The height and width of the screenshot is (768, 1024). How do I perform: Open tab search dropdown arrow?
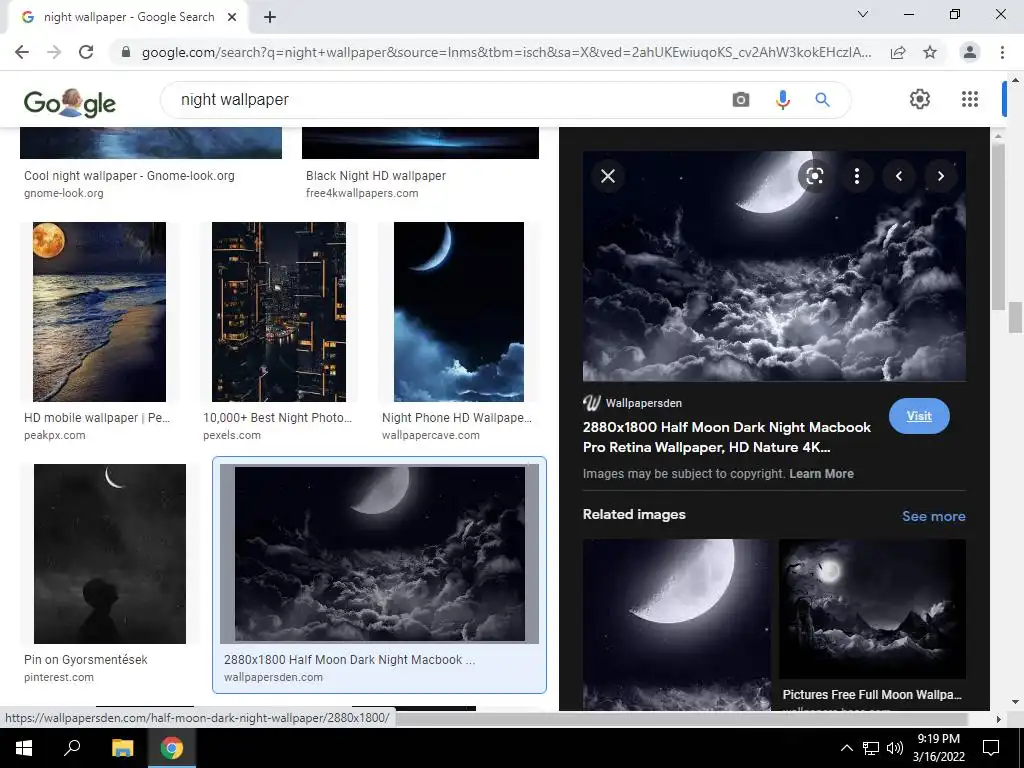click(863, 14)
